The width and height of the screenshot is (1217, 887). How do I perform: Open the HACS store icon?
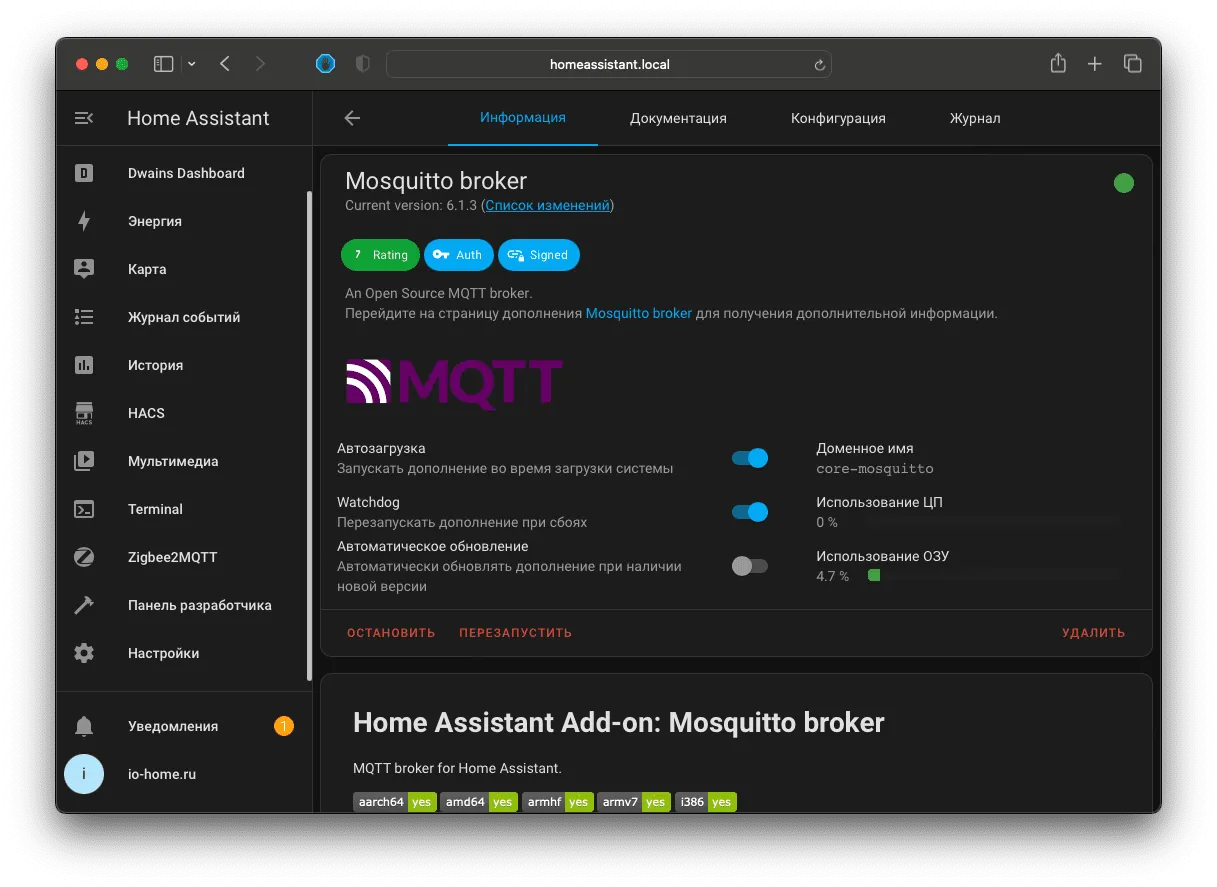[x=84, y=413]
